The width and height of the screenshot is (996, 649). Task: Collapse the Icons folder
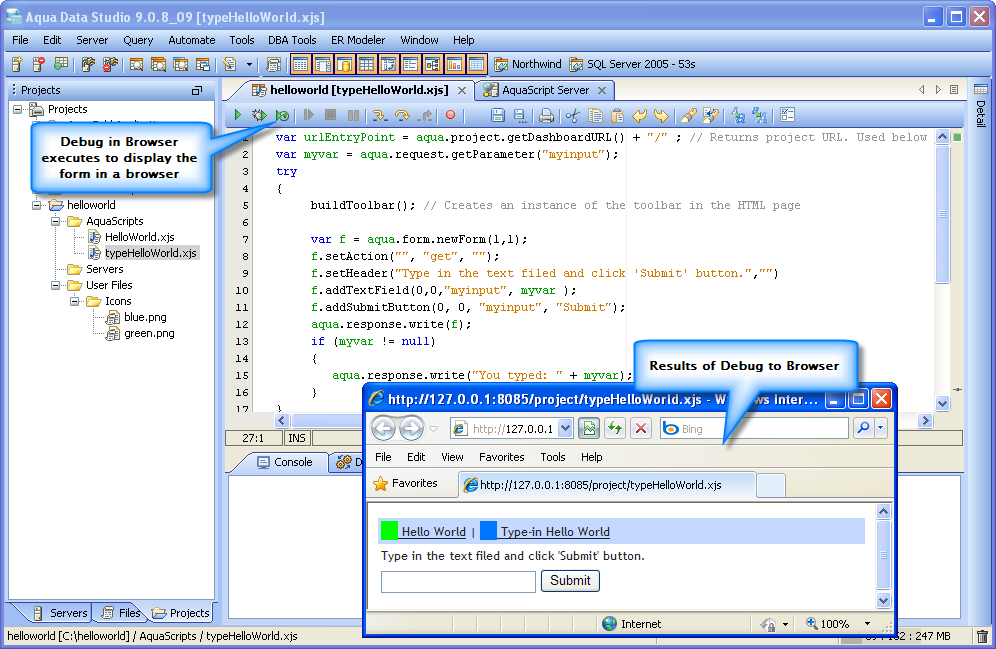pyautogui.click(x=75, y=301)
